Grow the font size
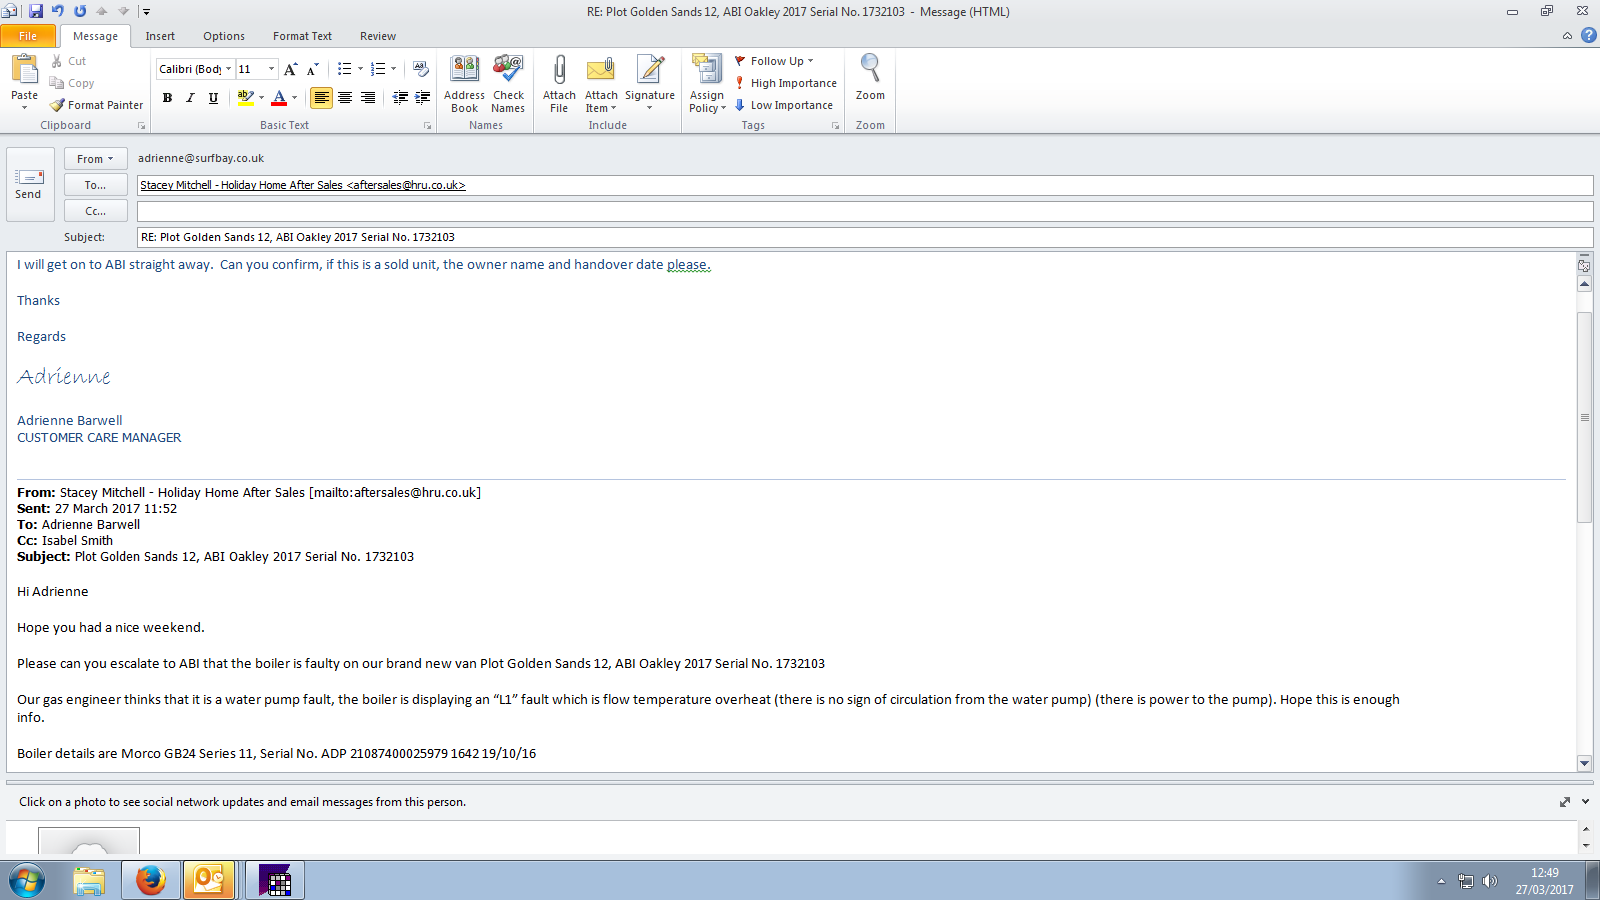The height and width of the screenshot is (900, 1600). pyautogui.click(x=290, y=69)
